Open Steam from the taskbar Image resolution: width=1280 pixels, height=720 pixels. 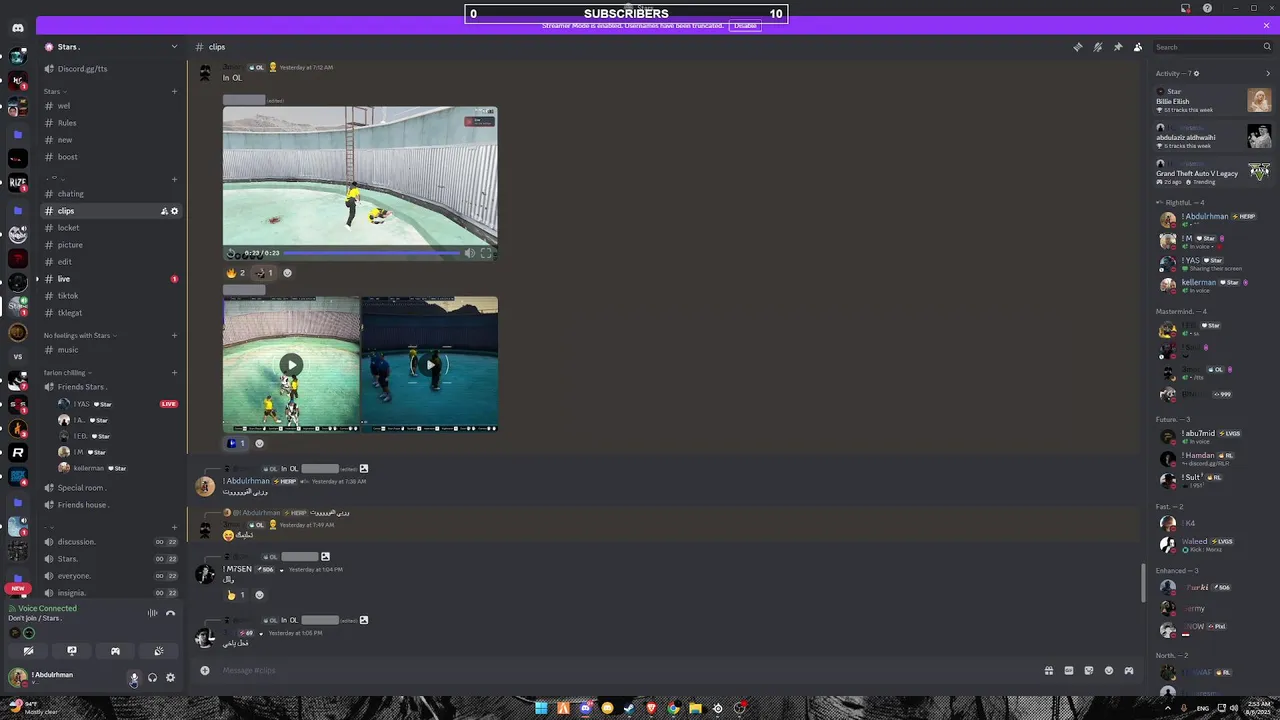[629, 708]
